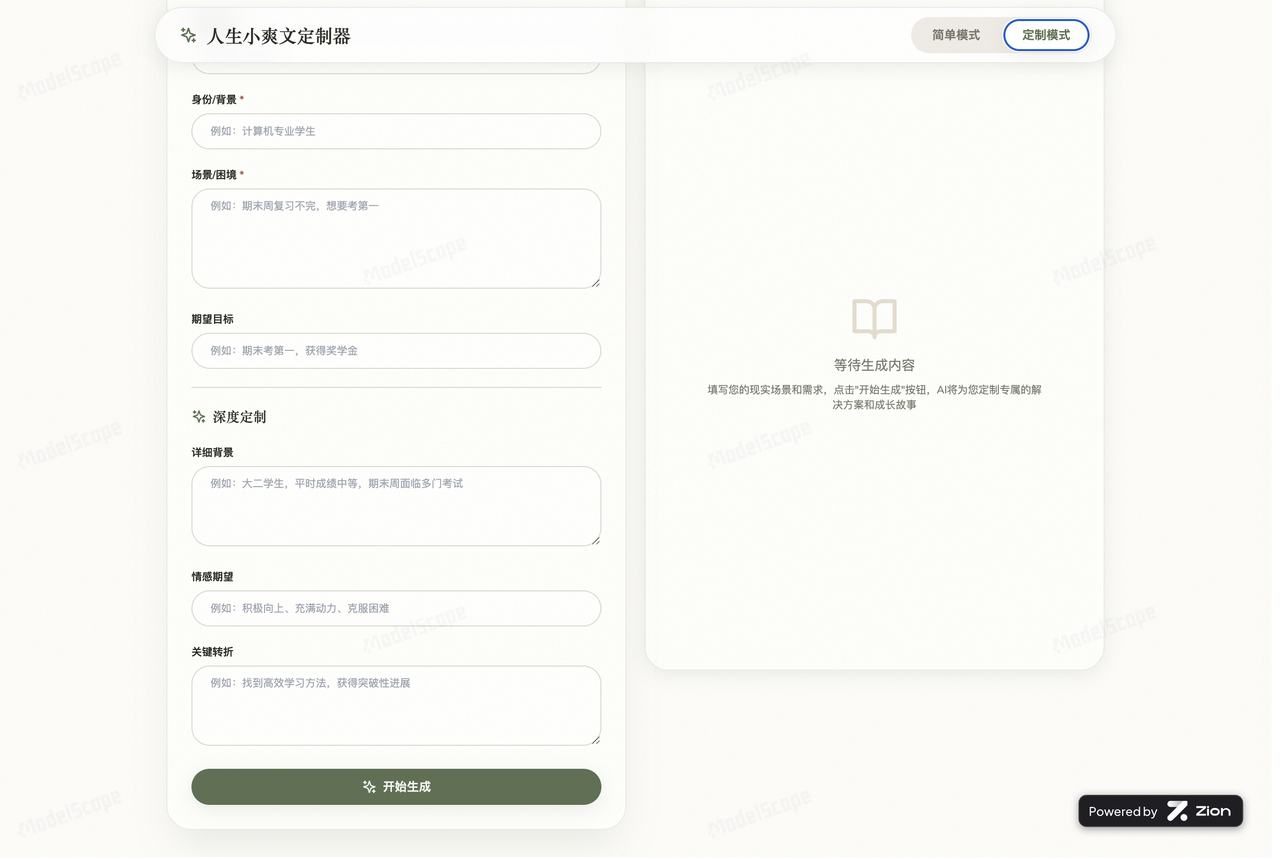The image size is (1280, 859).
Task: Open the Powered by Zion badge
Action: tap(1160, 811)
